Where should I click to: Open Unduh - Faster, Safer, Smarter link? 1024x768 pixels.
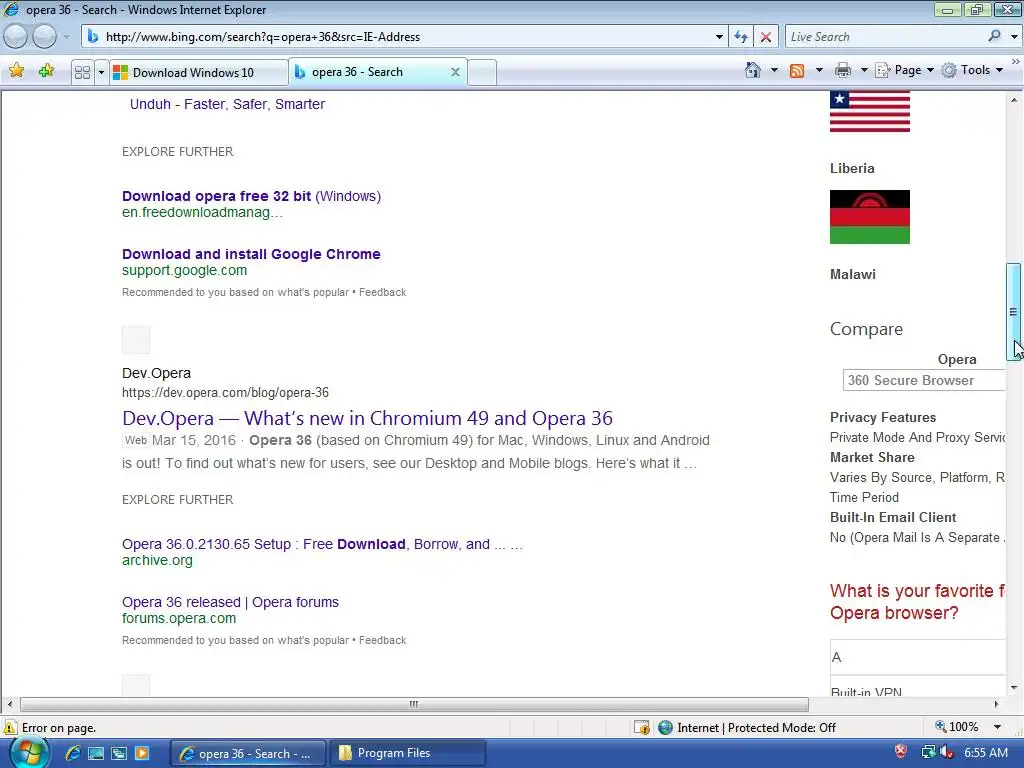pyautogui.click(x=227, y=104)
